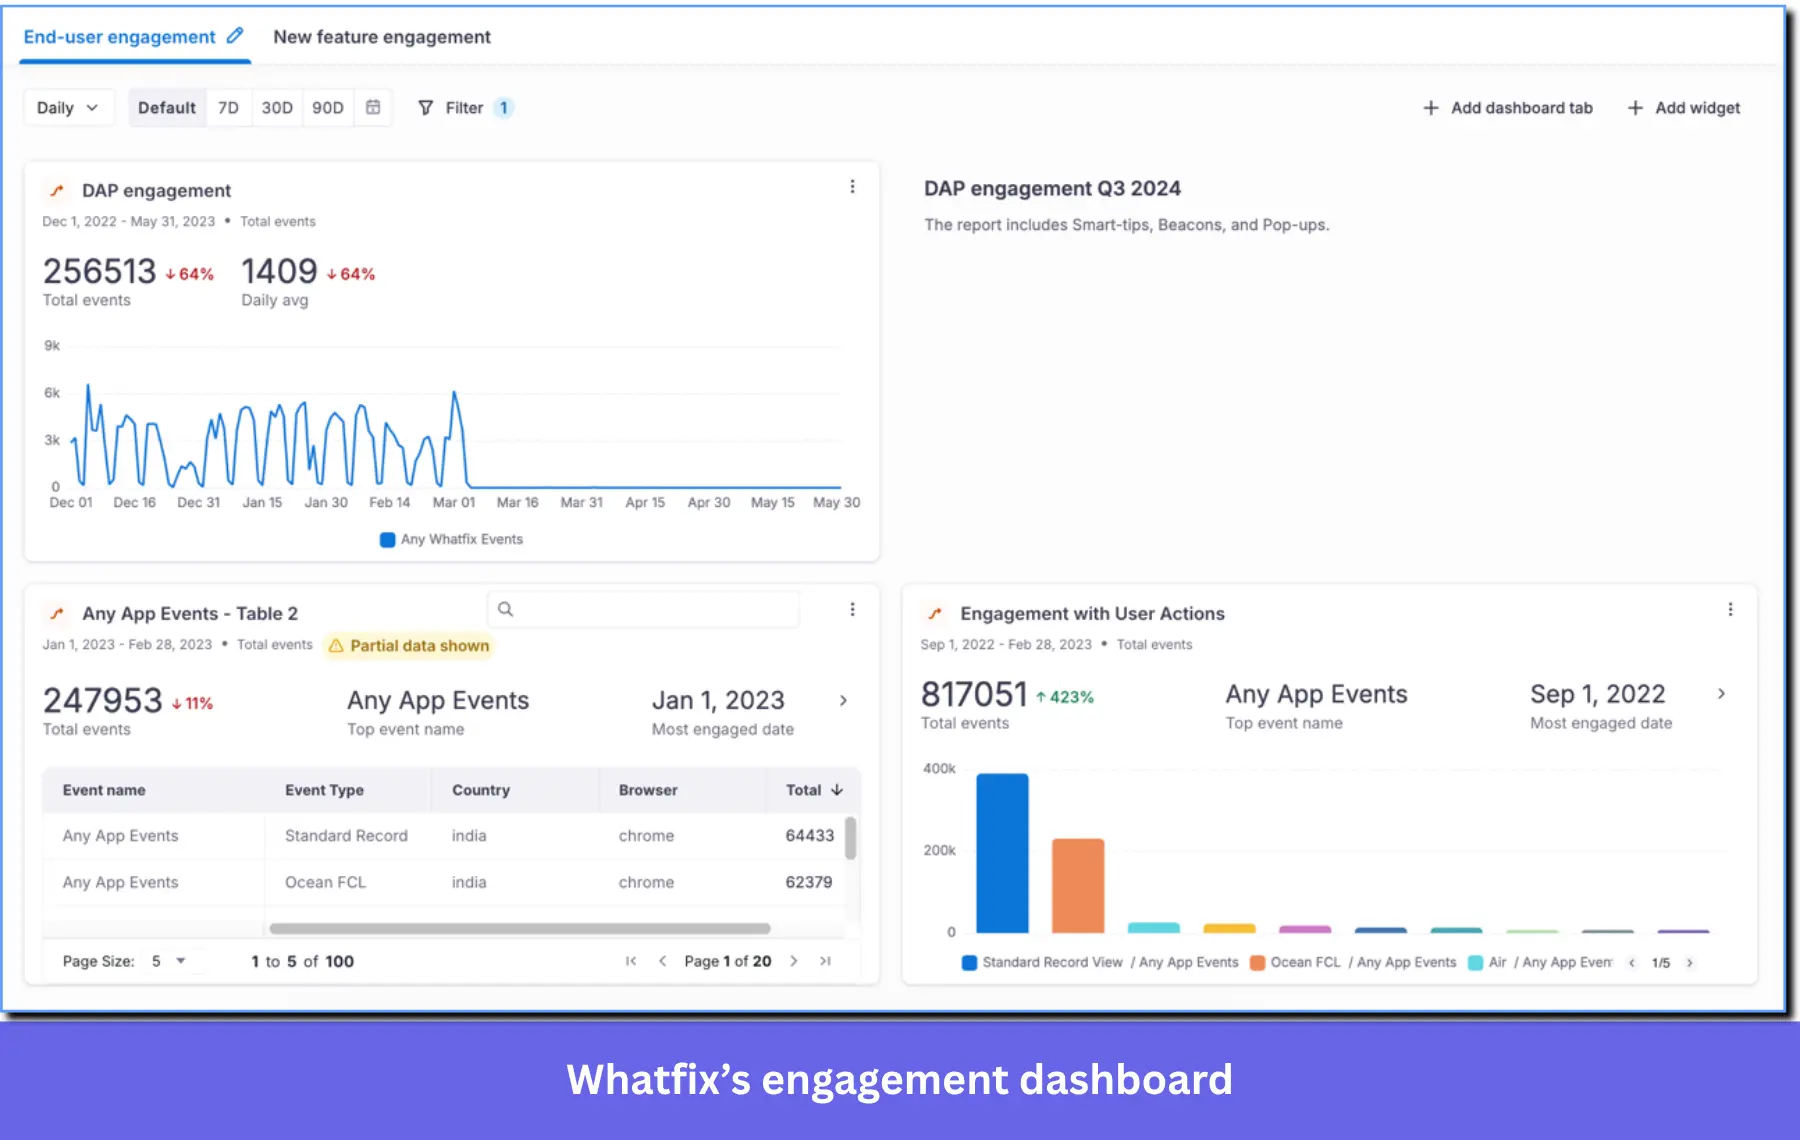Select the 30D date range
This screenshot has height=1140, width=1800.
pos(277,107)
